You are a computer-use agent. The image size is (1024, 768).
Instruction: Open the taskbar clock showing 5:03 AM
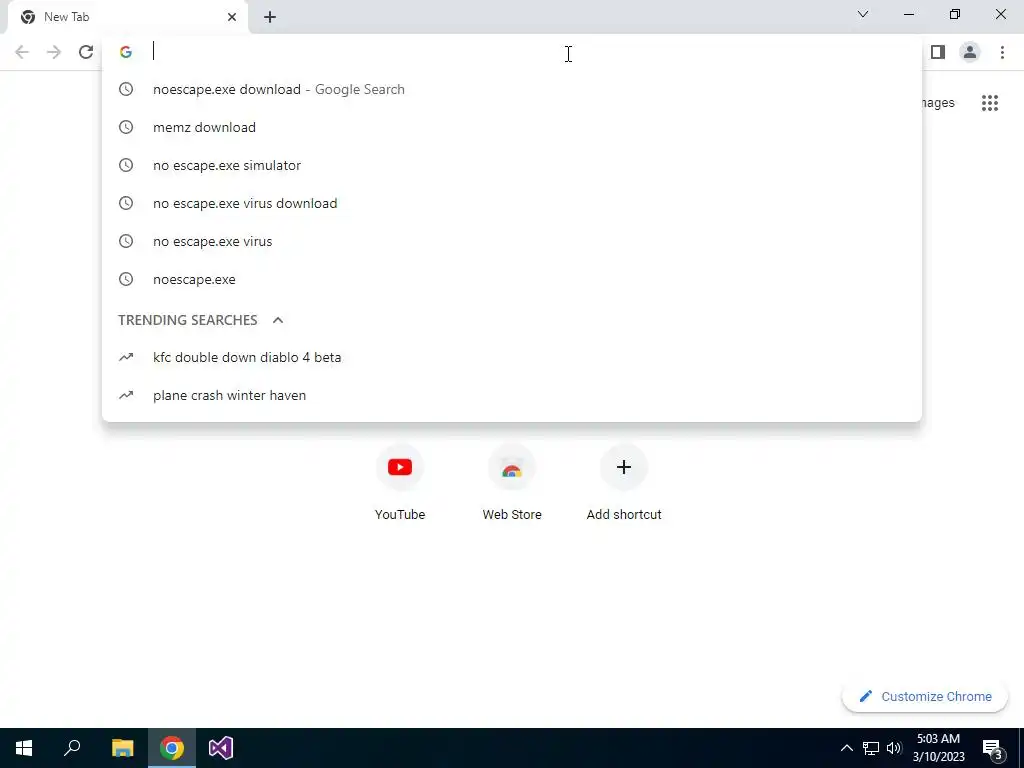(x=938, y=748)
